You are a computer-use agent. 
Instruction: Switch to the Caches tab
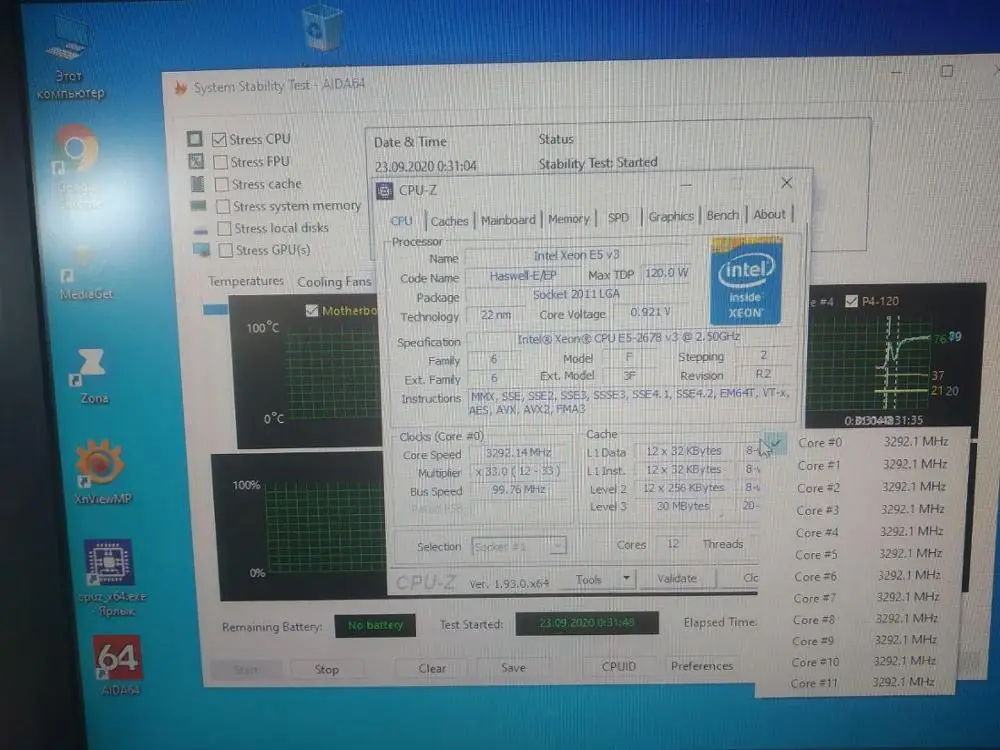pyautogui.click(x=449, y=221)
